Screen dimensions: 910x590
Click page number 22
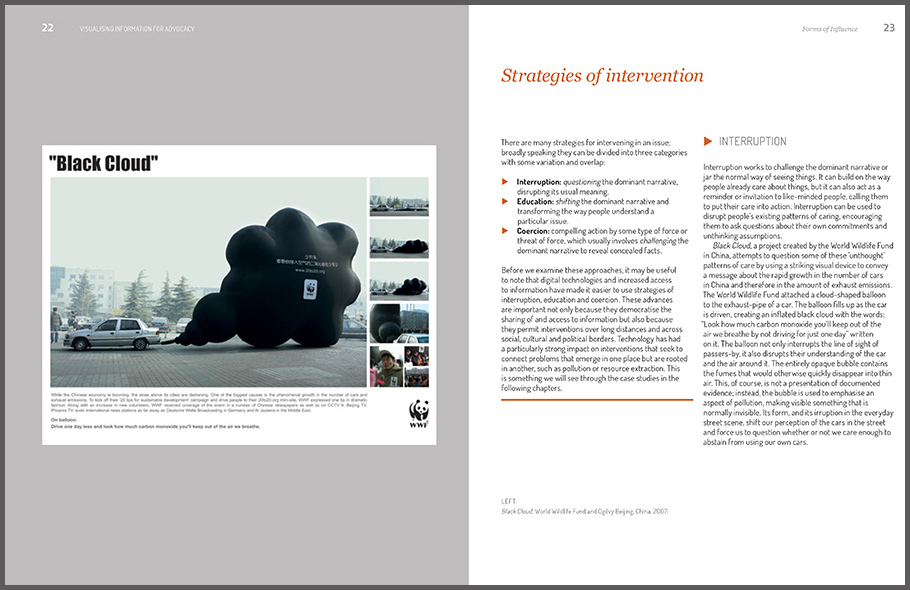pyautogui.click(x=48, y=28)
